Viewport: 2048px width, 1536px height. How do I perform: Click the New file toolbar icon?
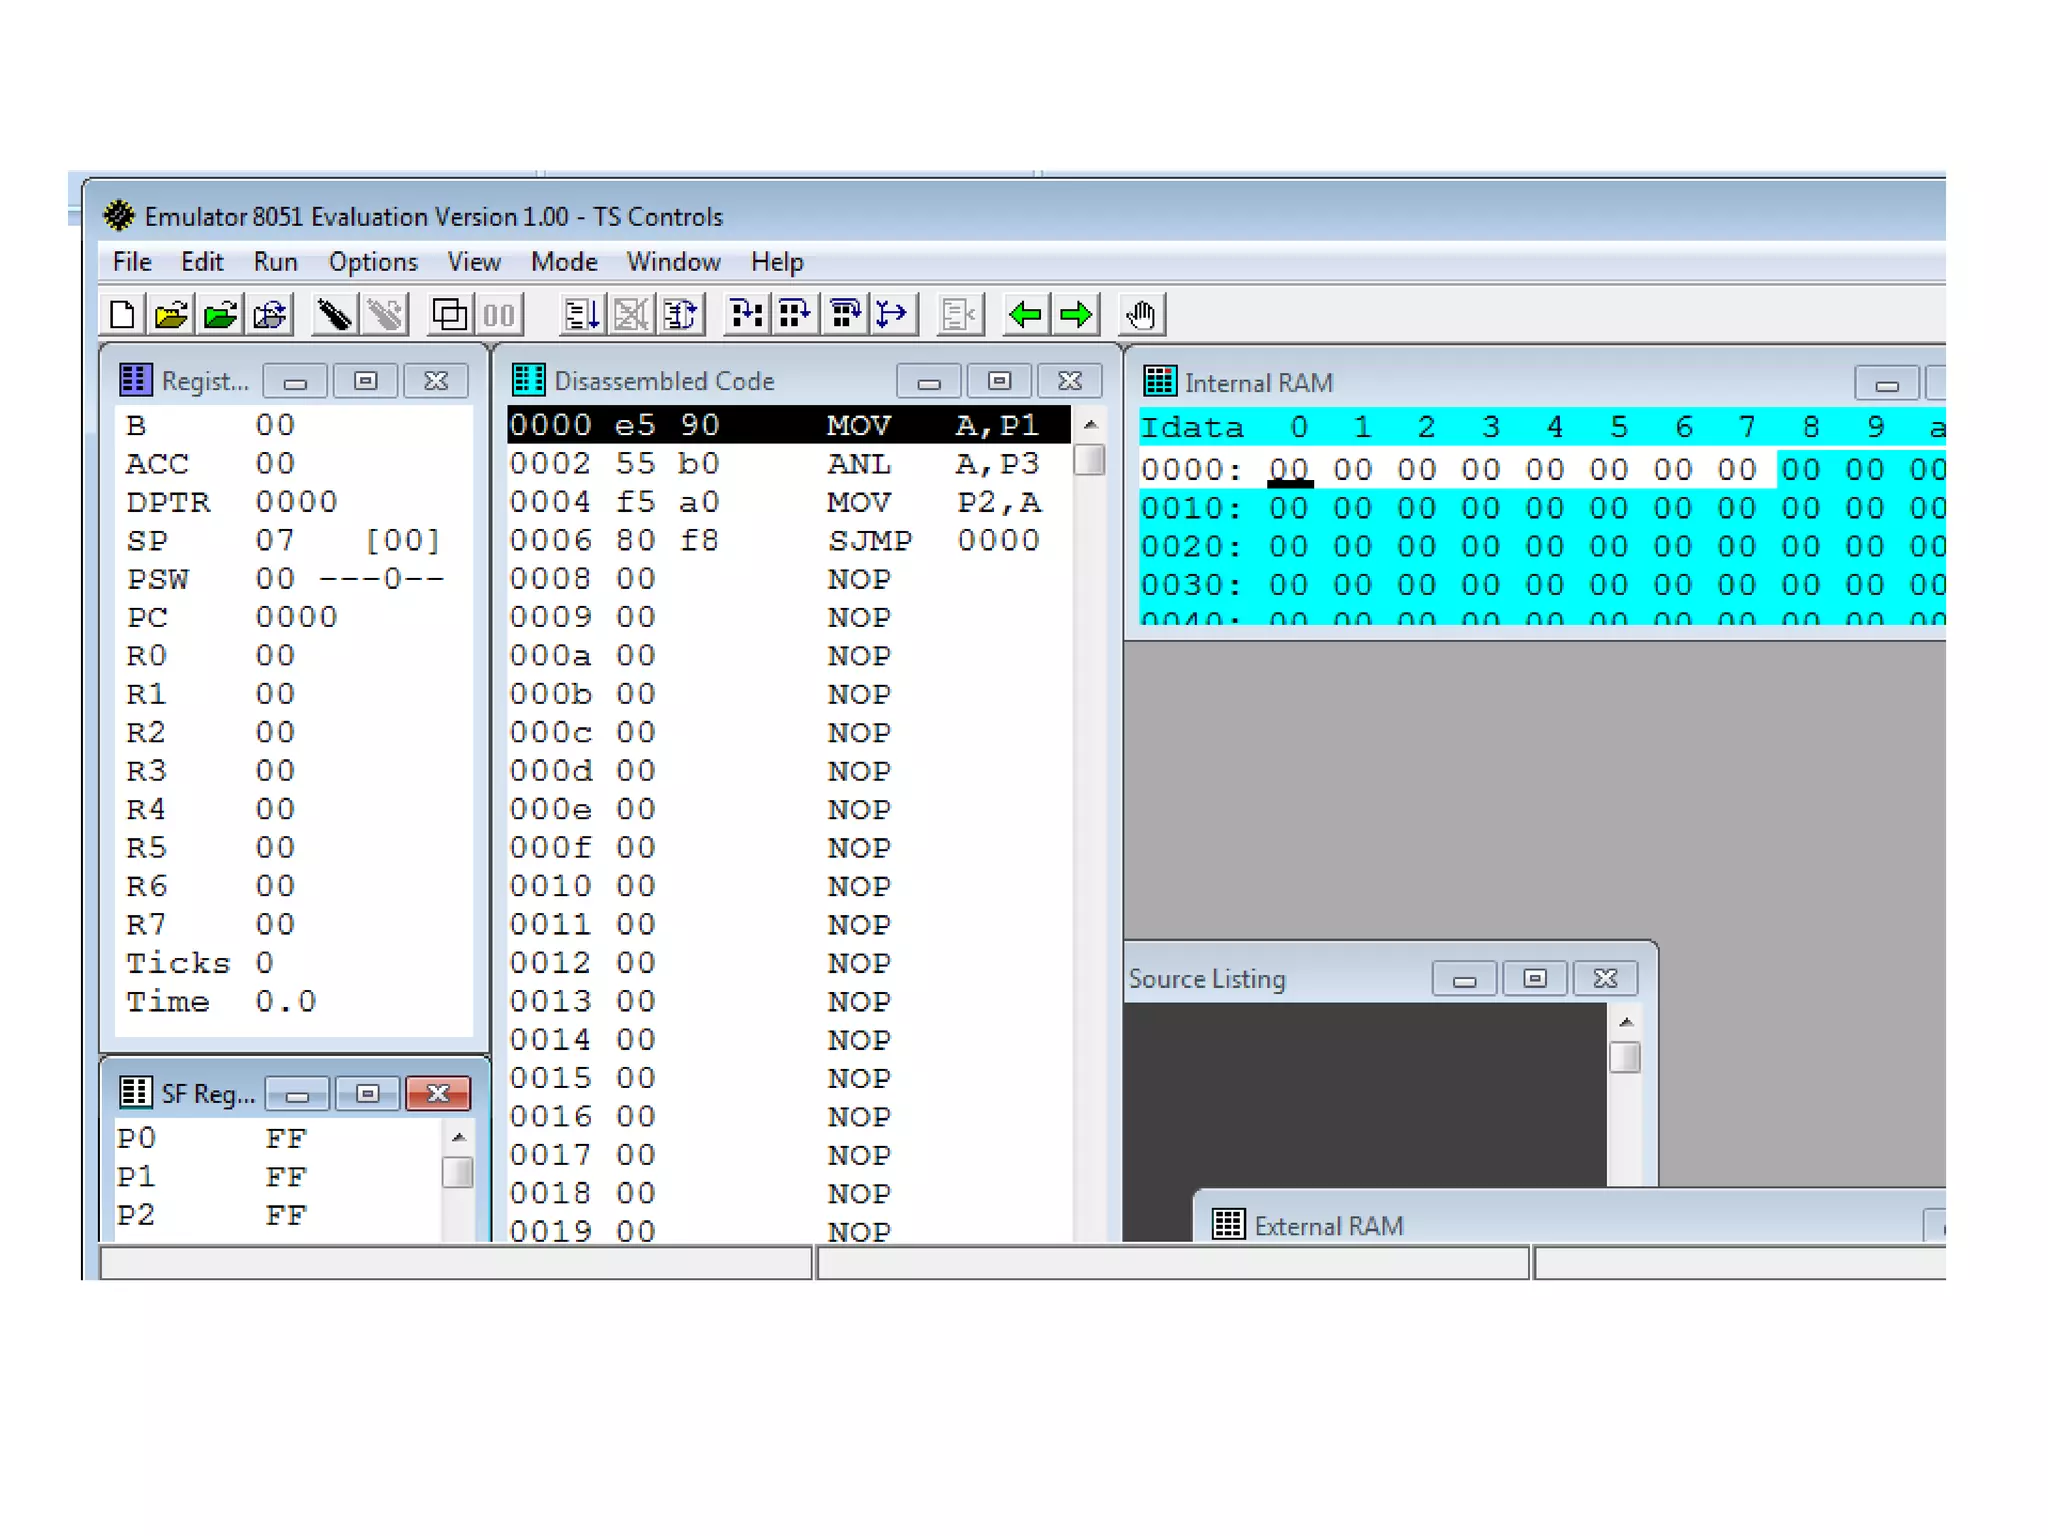click(x=122, y=315)
